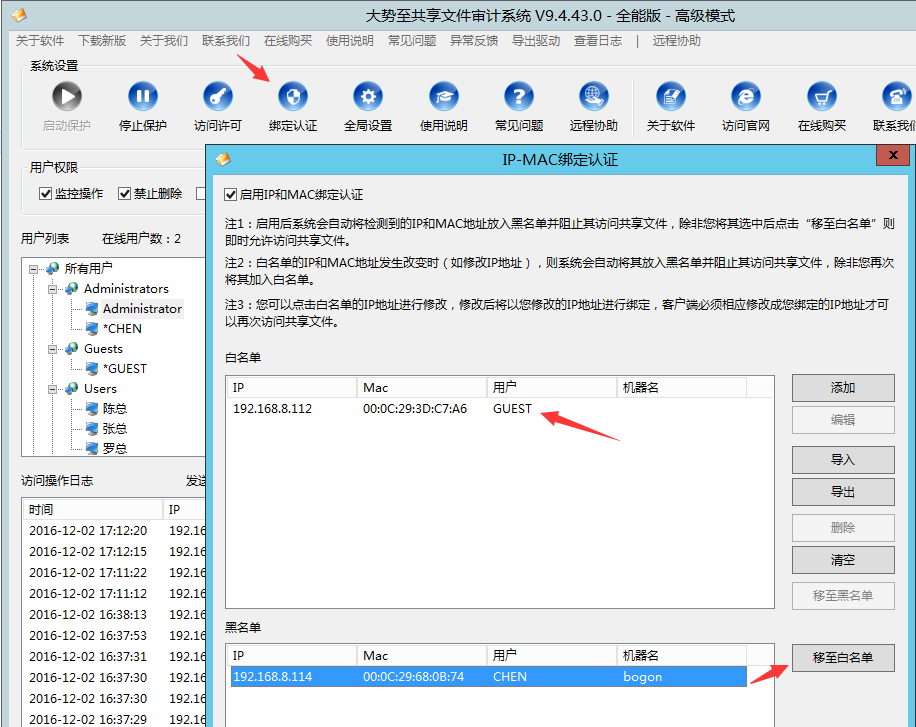Open the 导出驱动 menu item
The height and width of the screenshot is (727, 916).
(535, 41)
